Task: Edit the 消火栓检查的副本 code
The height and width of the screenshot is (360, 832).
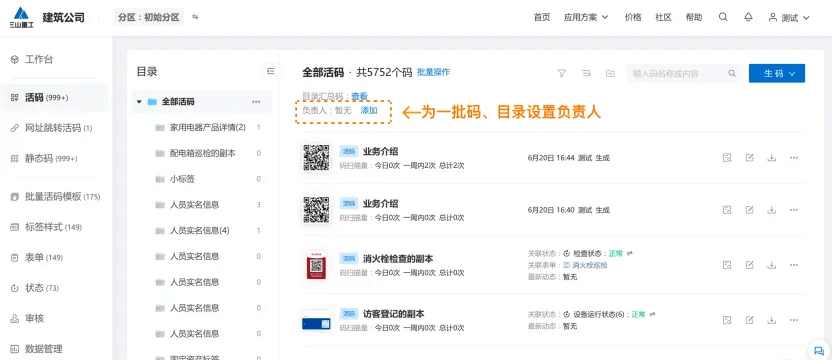Action: point(749,264)
